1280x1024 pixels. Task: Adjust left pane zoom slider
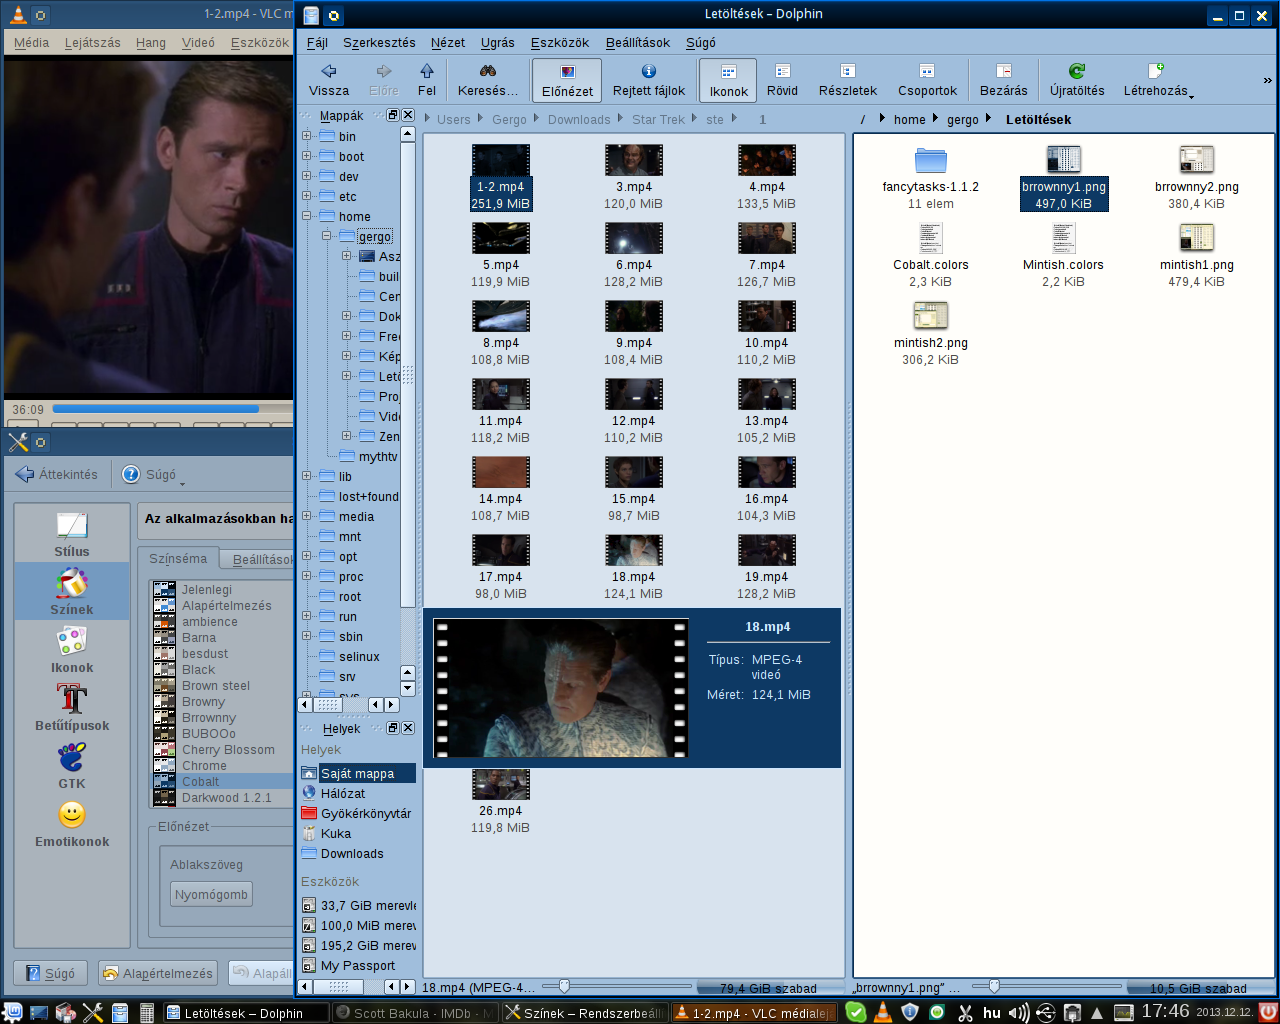(x=564, y=986)
